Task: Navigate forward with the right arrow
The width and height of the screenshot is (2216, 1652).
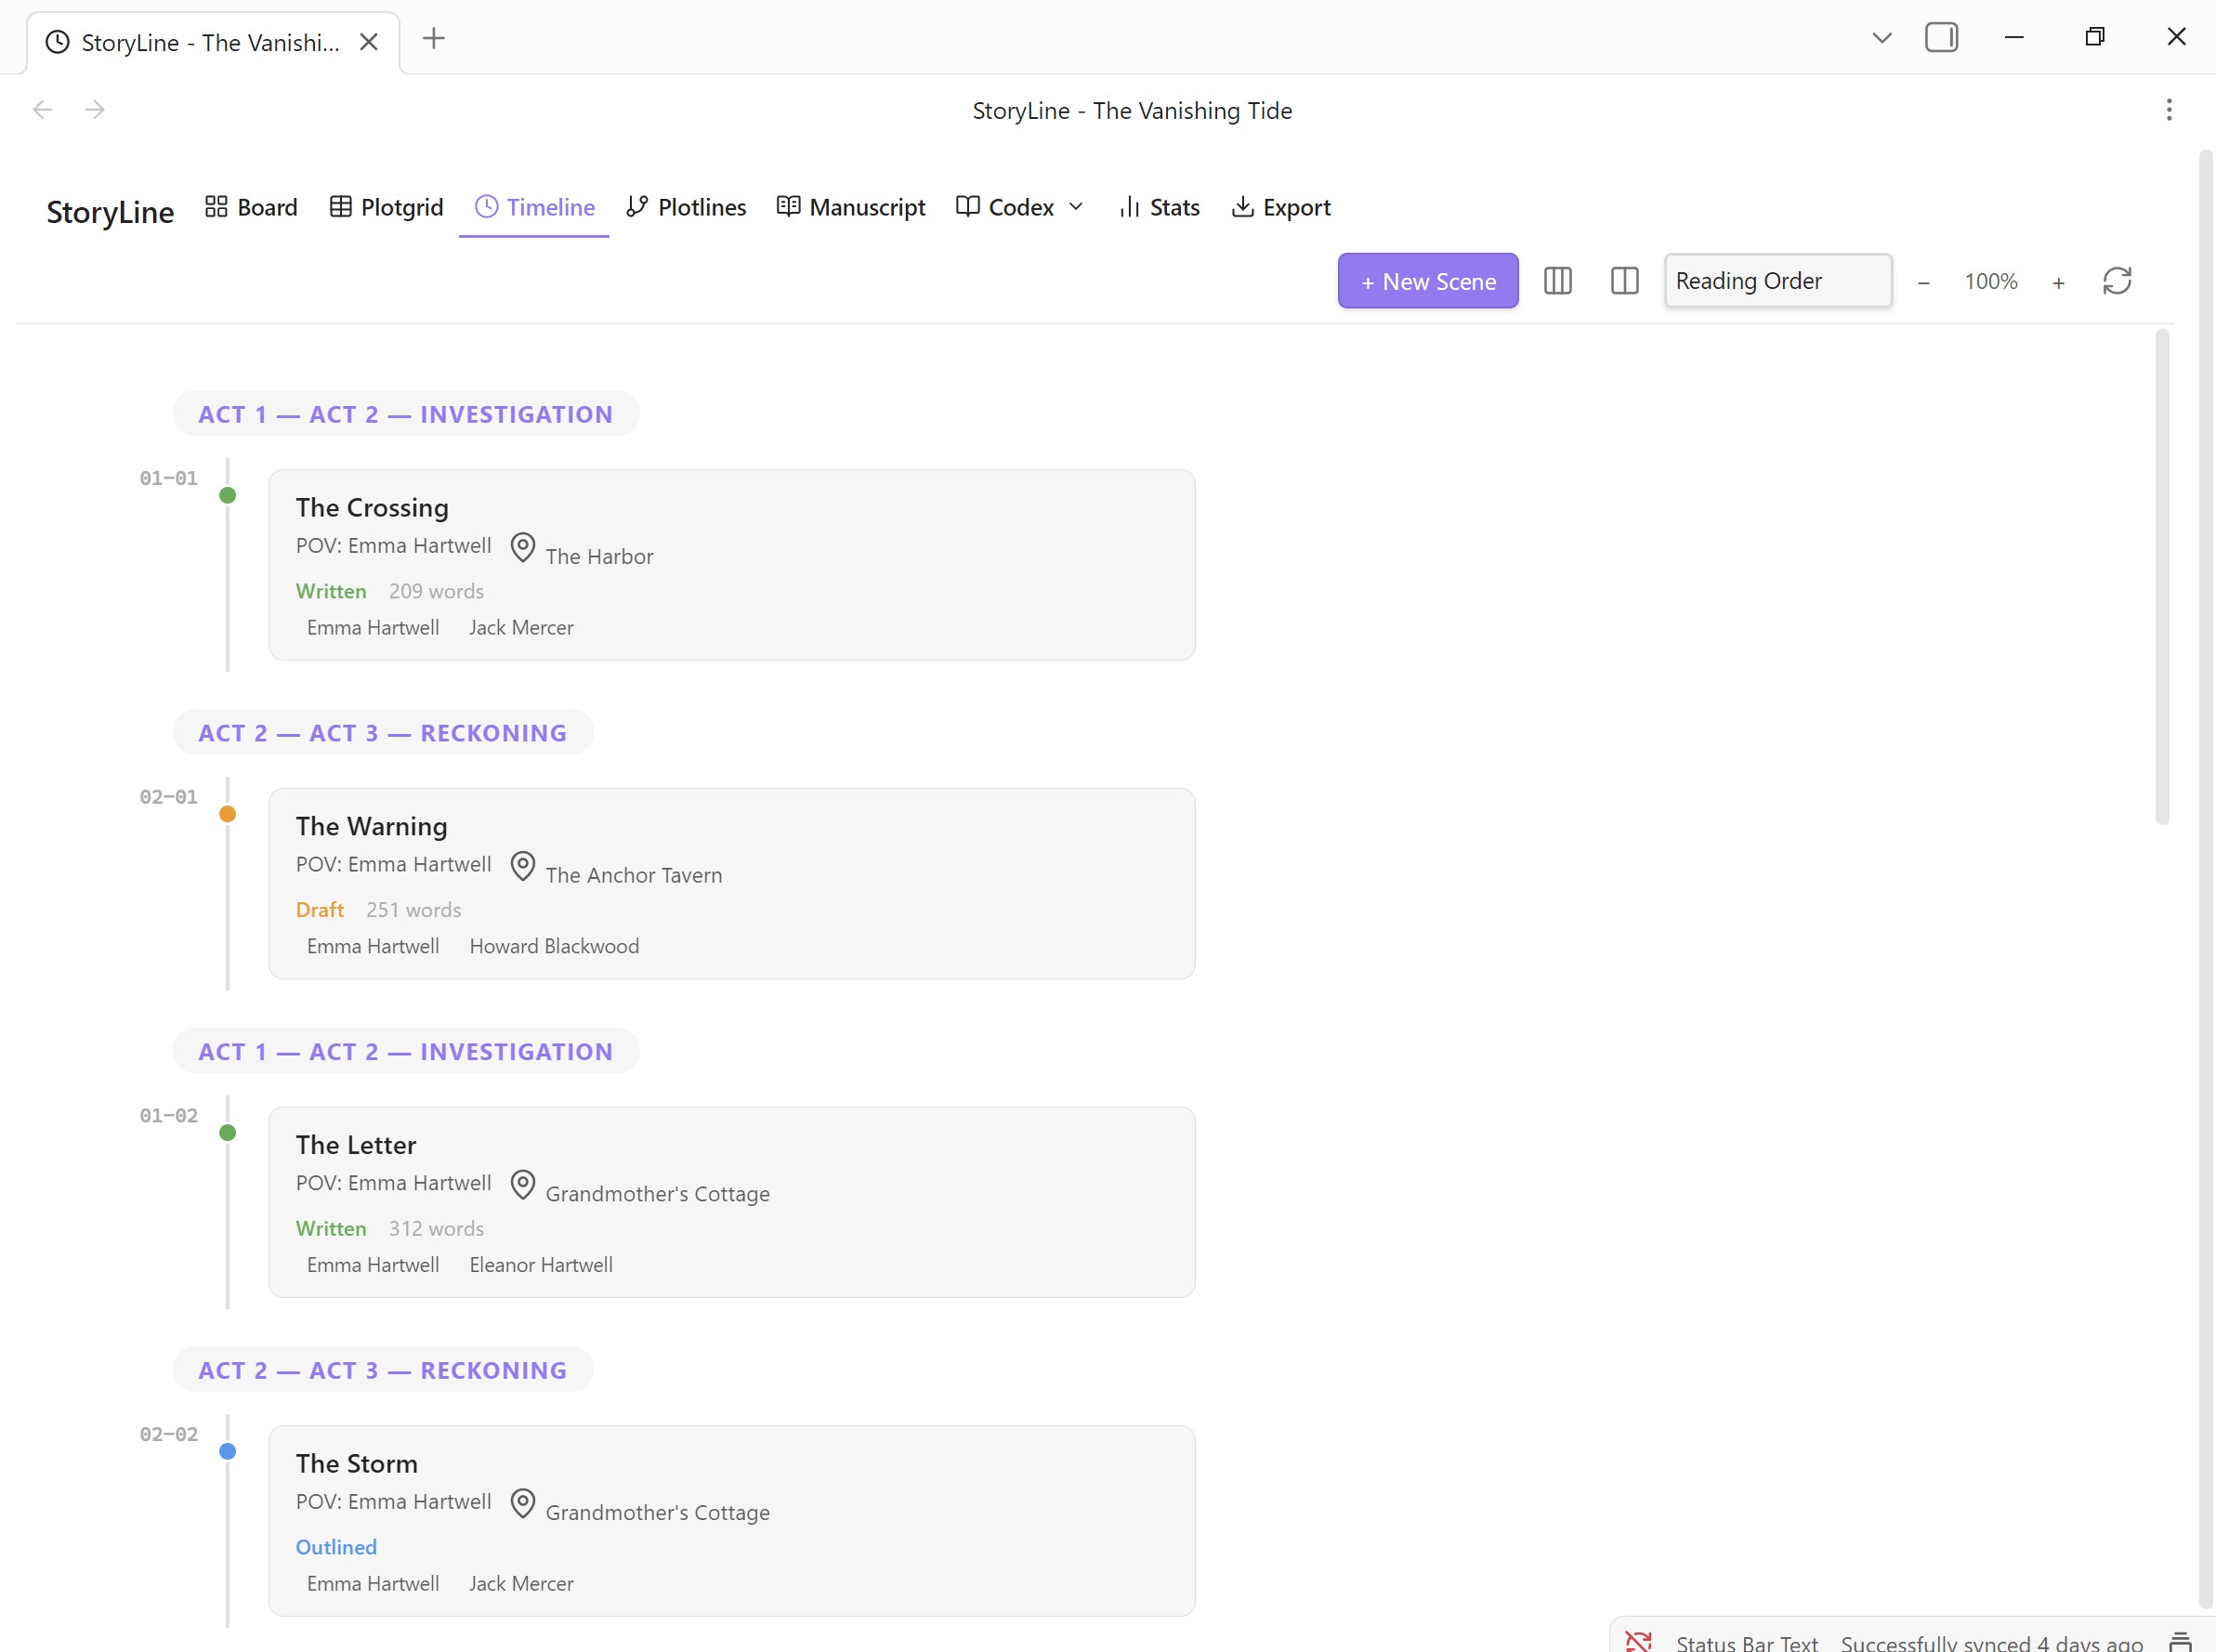Action: [95, 110]
